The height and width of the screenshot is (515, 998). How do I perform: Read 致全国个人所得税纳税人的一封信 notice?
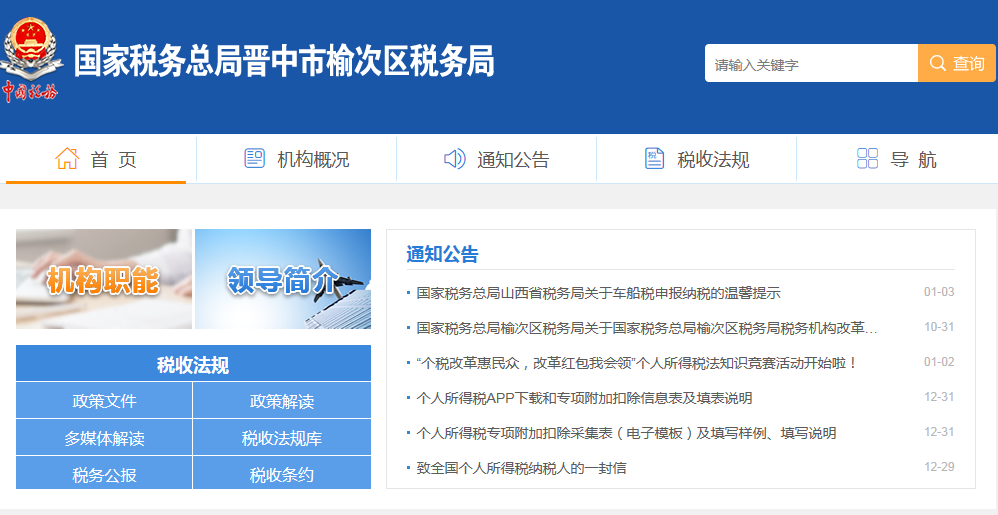point(521,468)
